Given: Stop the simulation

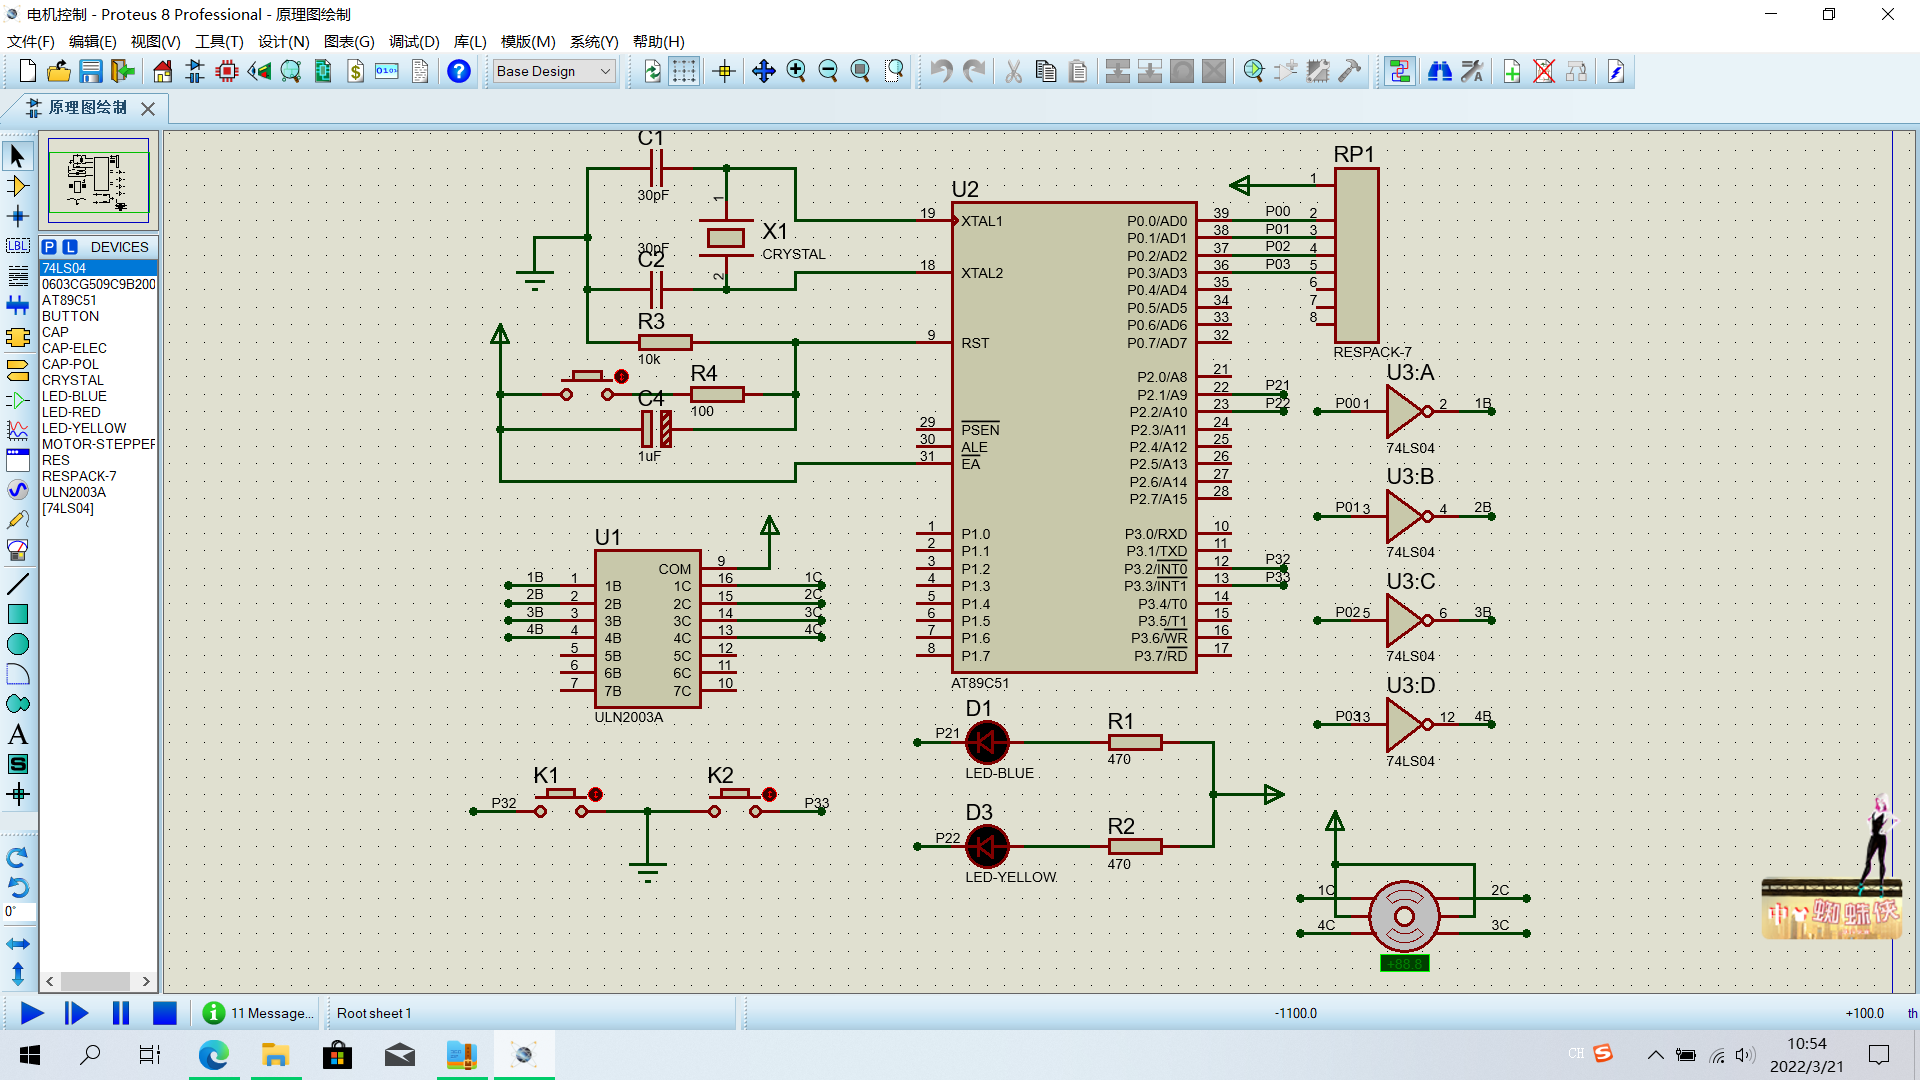Looking at the screenshot, I should 165,1013.
